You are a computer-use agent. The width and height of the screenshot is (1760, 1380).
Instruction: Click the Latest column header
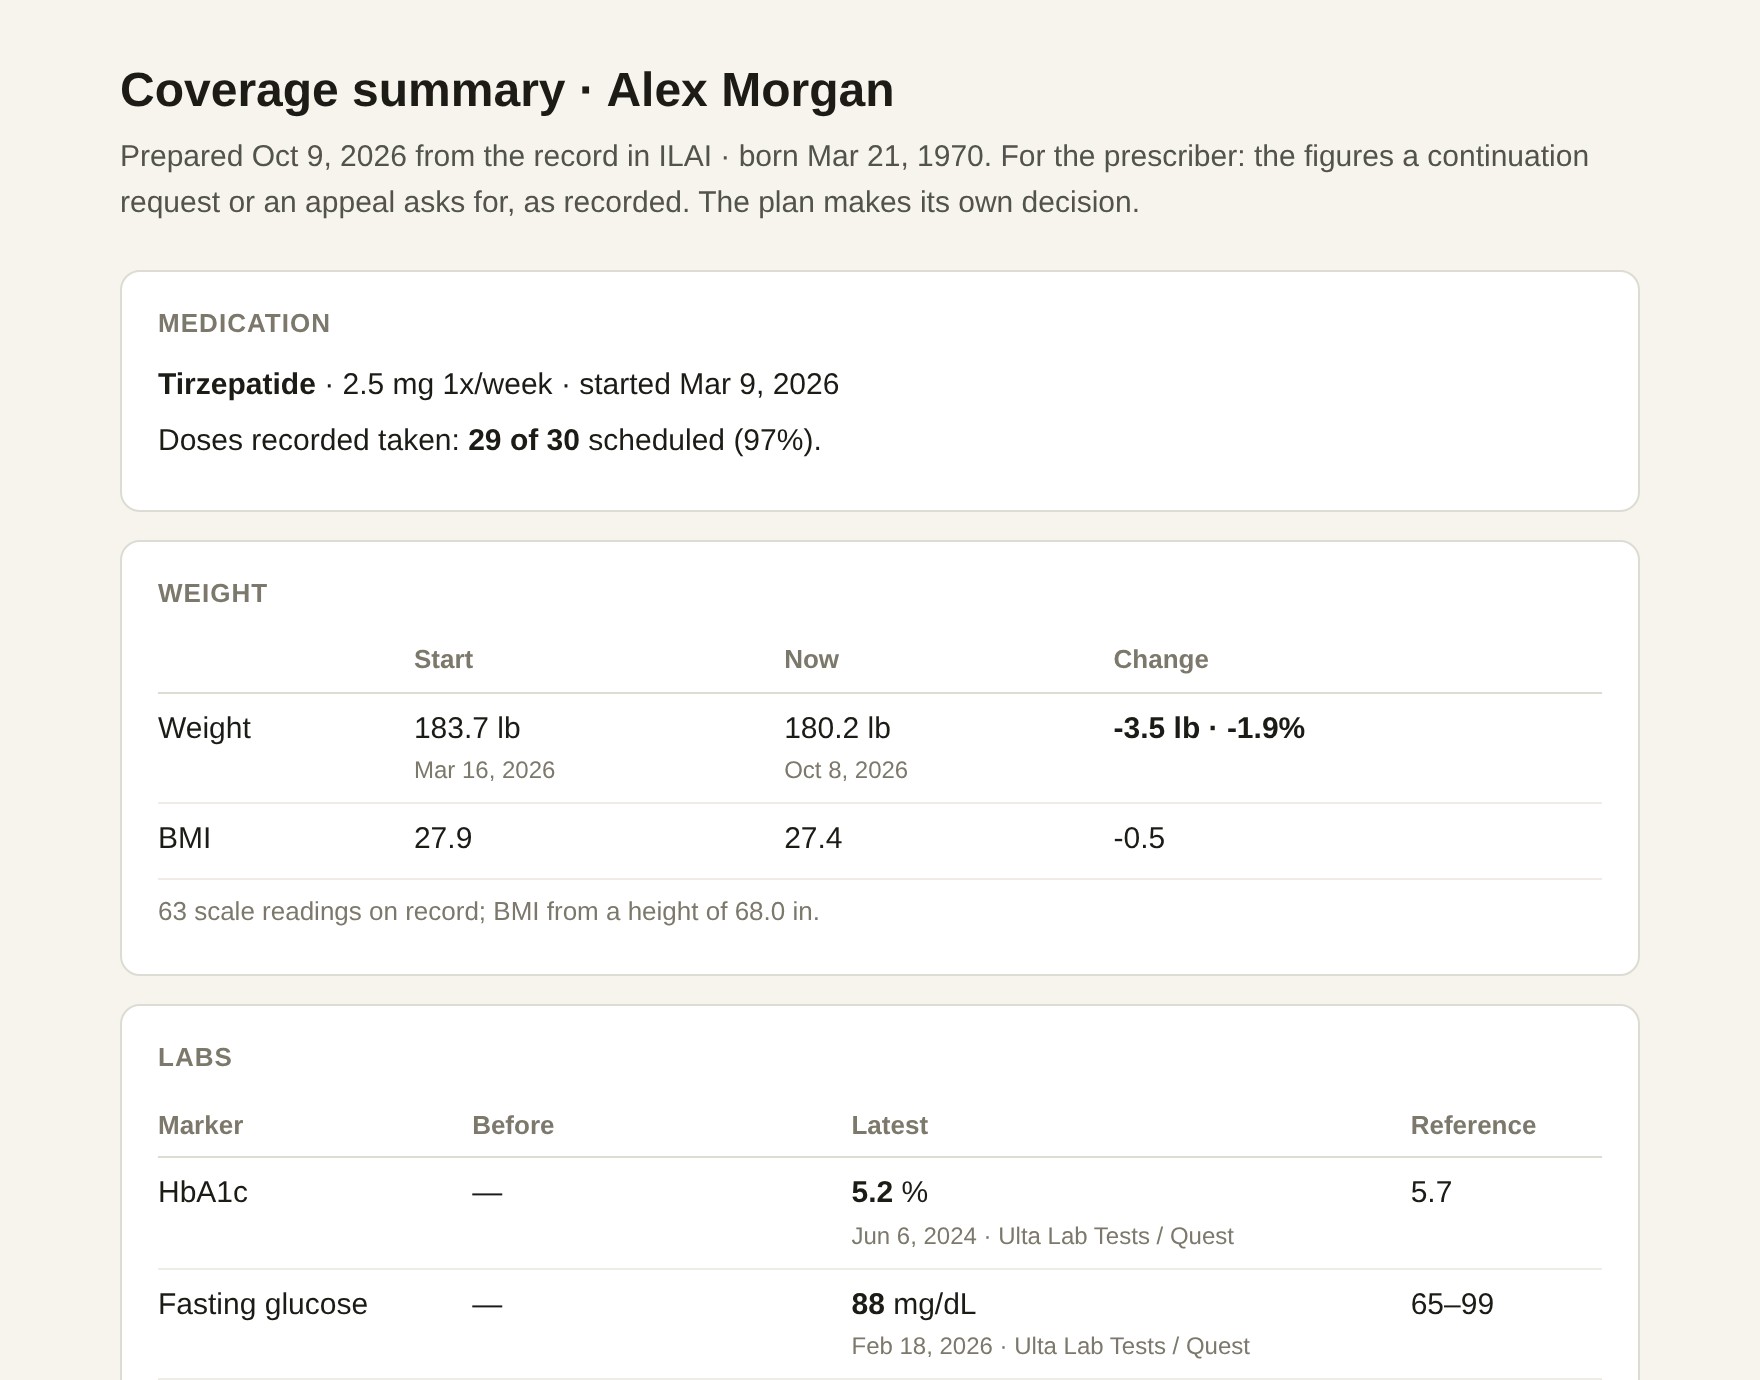point(889,1125)
